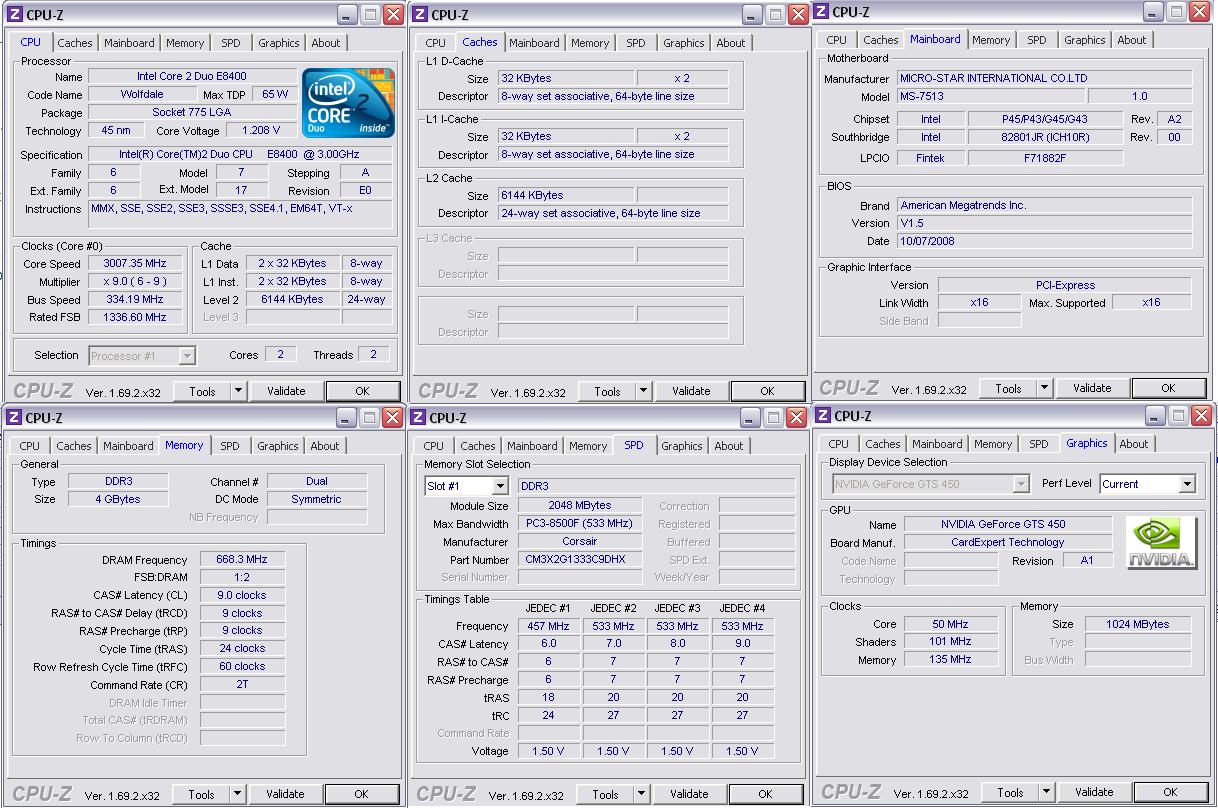Screen dimensions: 1218x808
Task: Click the command rate value '2T'
Action: click(243, 685)
